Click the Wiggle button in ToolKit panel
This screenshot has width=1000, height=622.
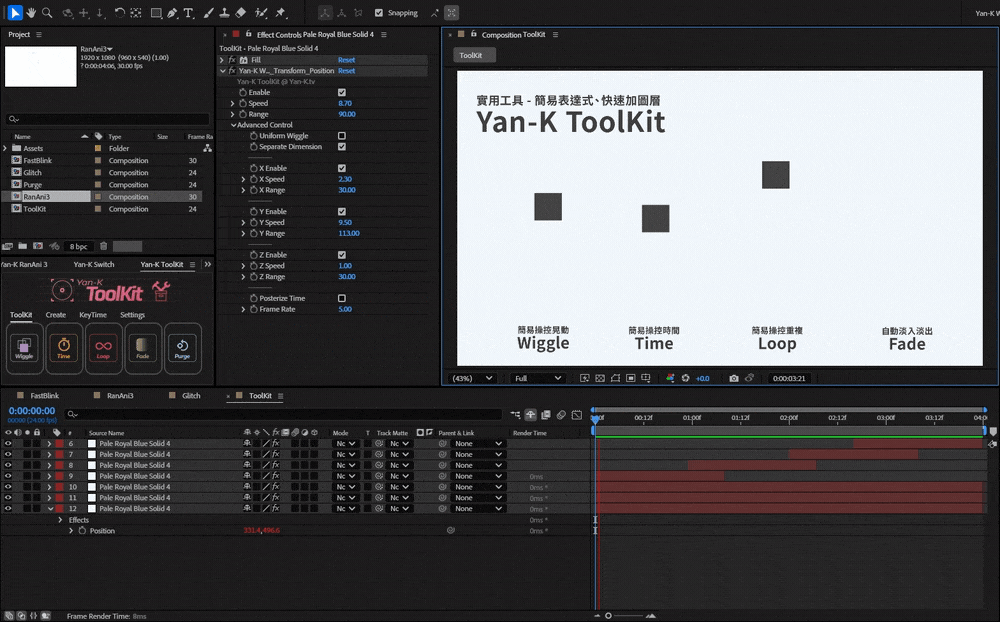tap(24, 348)
